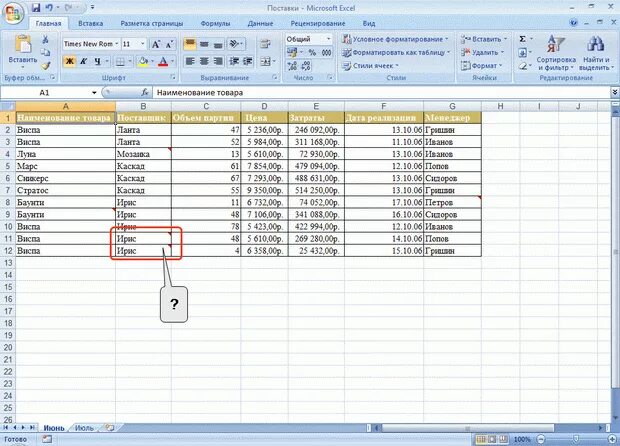
Task: Toggle underline formatting (Ч)
Action: (x=97, y=61)
